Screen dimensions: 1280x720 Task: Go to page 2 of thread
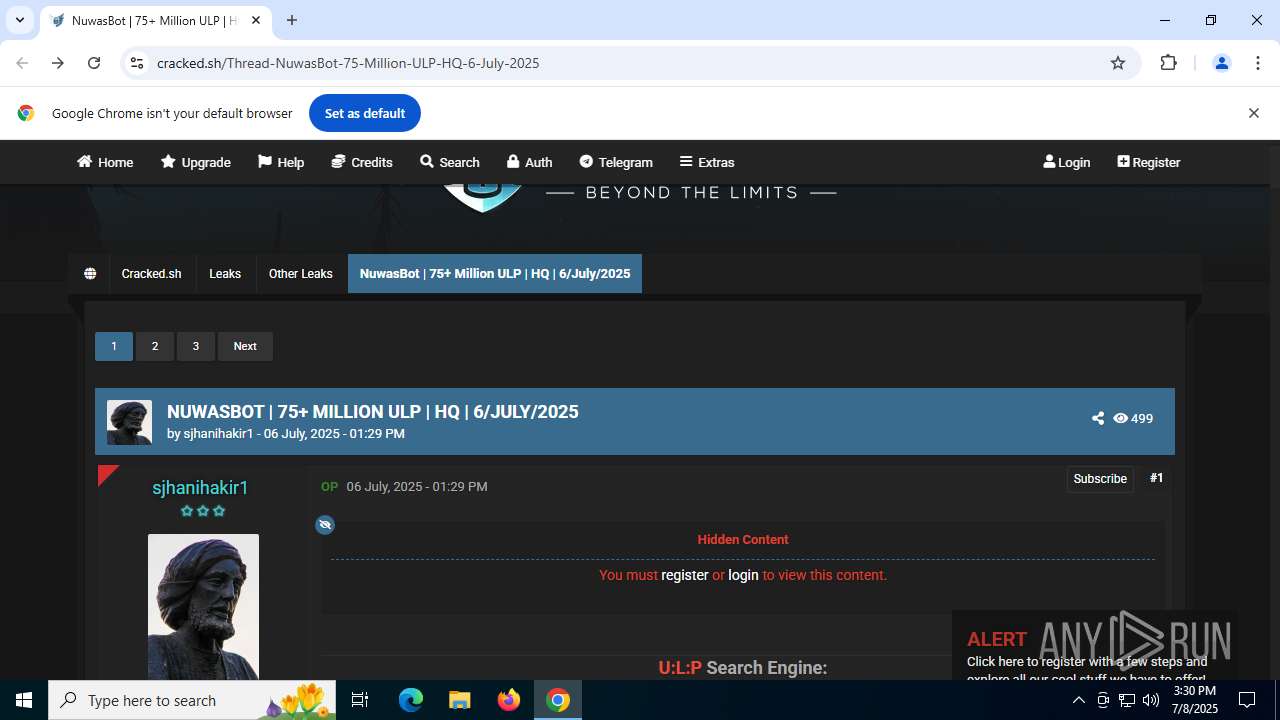155,346
